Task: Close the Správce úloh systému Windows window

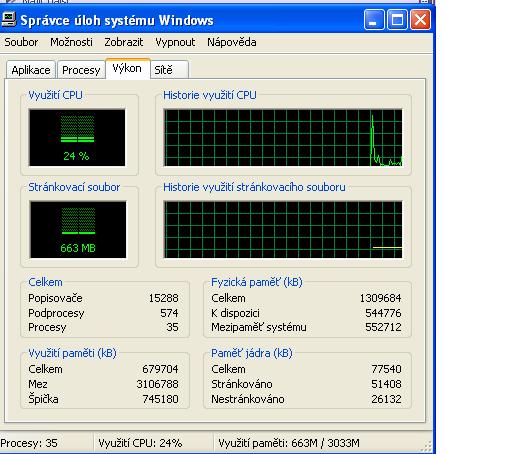Action: [420, 20]
